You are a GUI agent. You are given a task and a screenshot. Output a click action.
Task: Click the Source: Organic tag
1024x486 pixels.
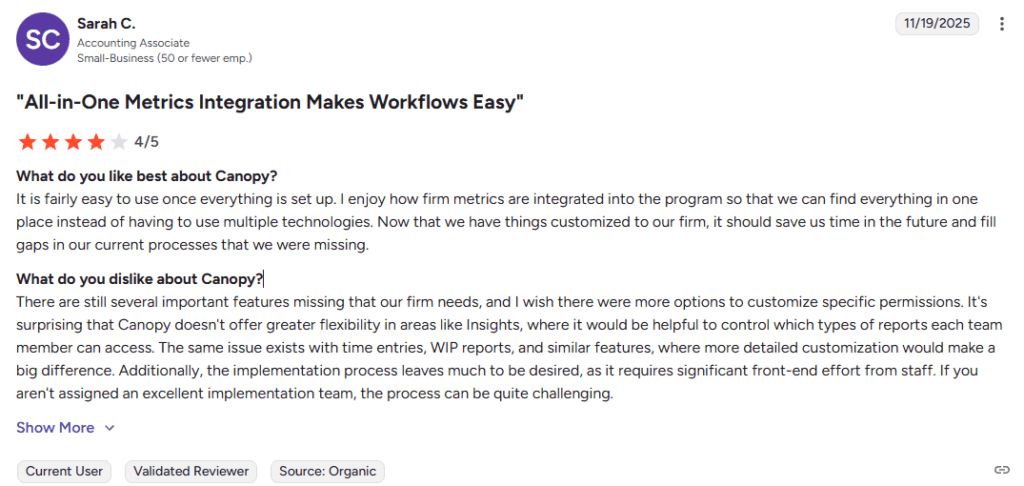coord(327,471)
